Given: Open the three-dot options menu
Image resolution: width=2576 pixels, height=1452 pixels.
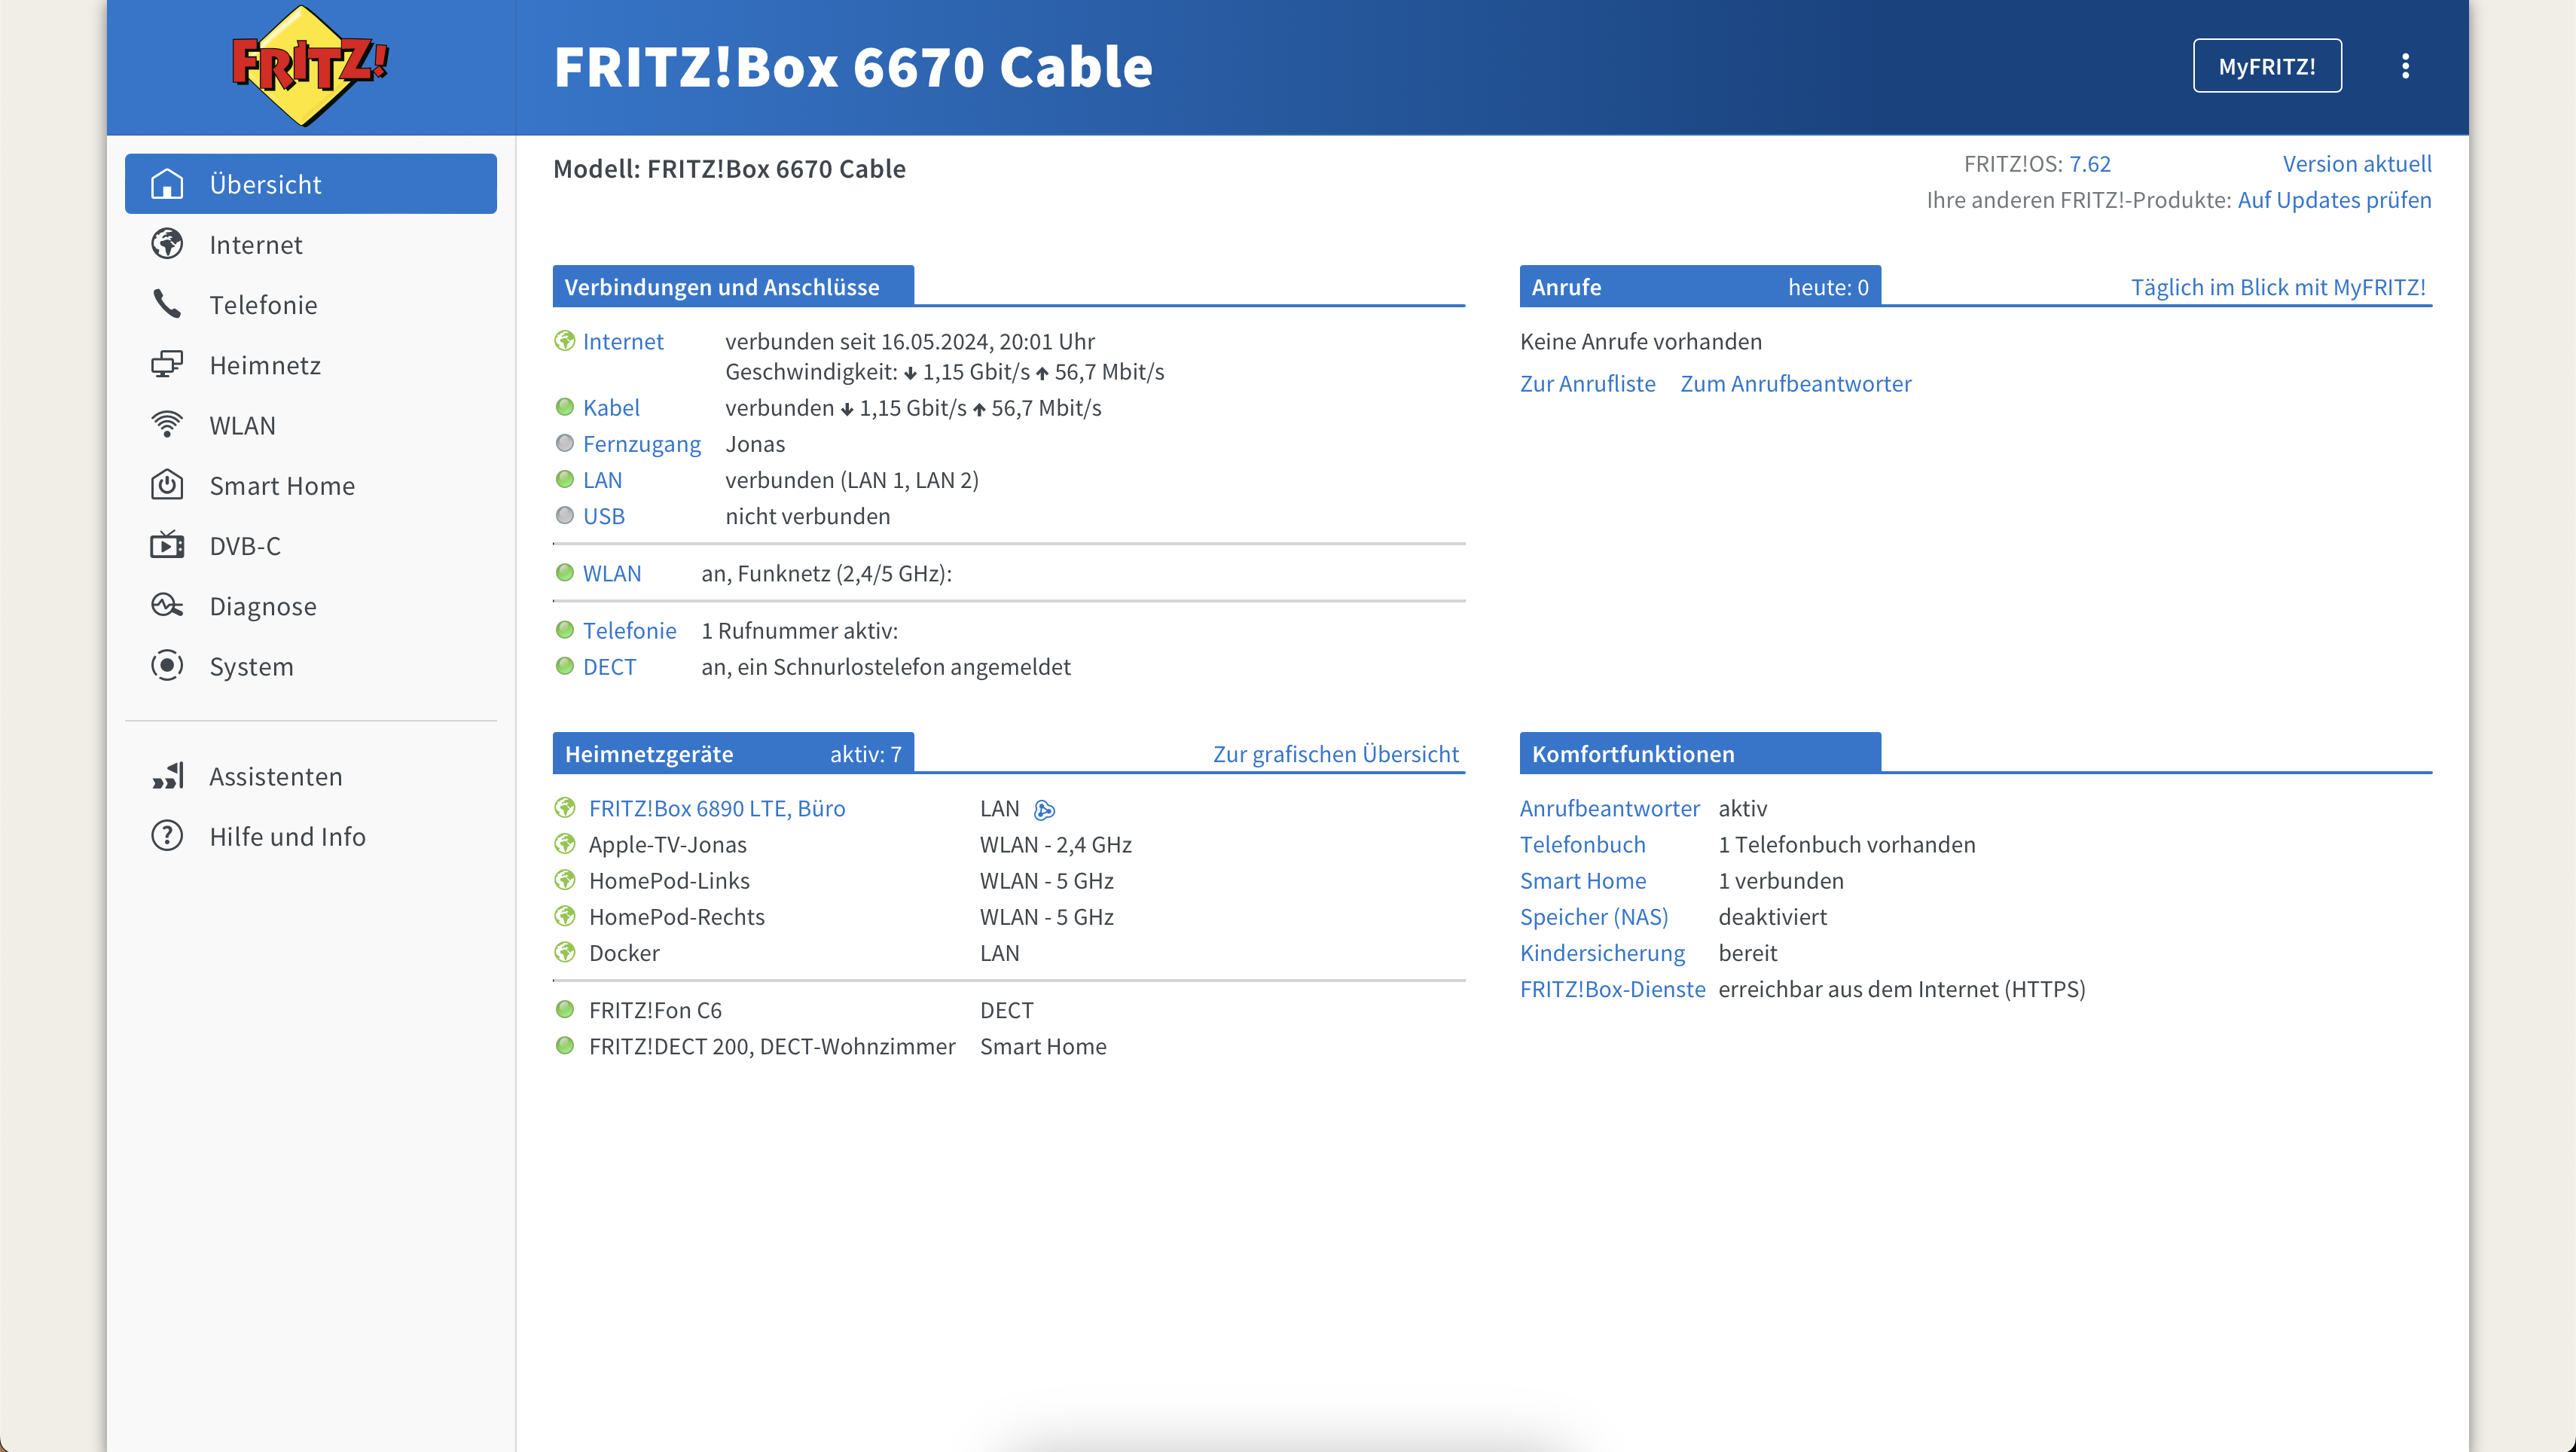Looking at the screenshot, I should tap(2405, 66).
